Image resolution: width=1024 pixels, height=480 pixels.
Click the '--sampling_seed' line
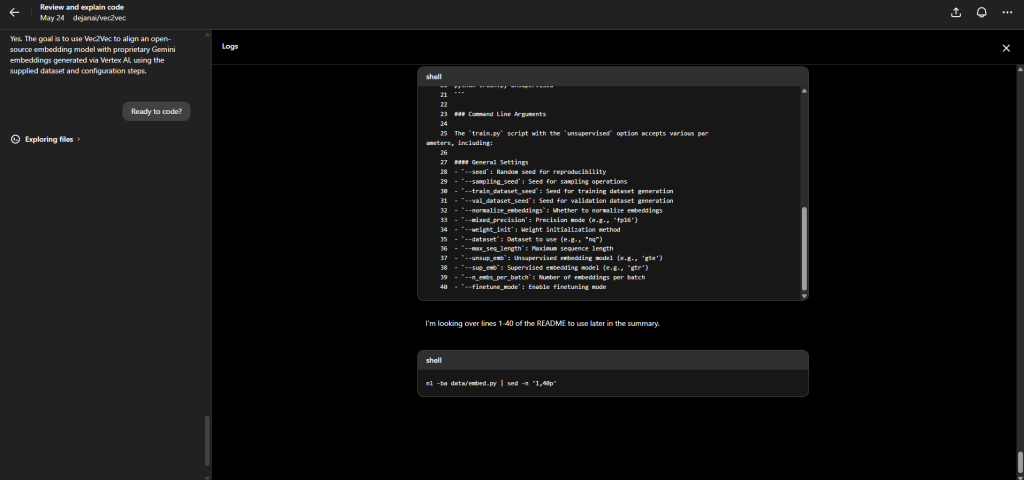point(541,182)
